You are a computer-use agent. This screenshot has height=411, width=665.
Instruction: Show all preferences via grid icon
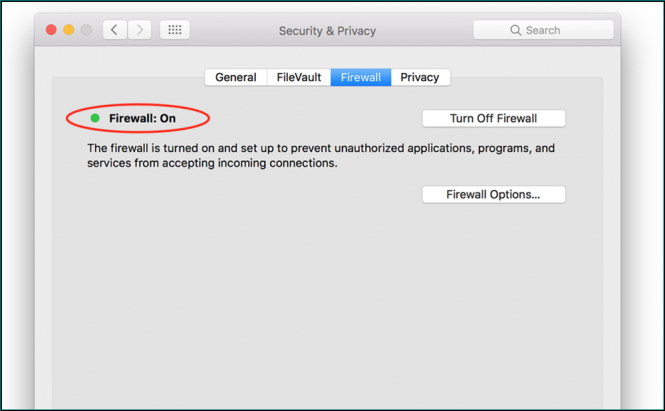(174, 30)
